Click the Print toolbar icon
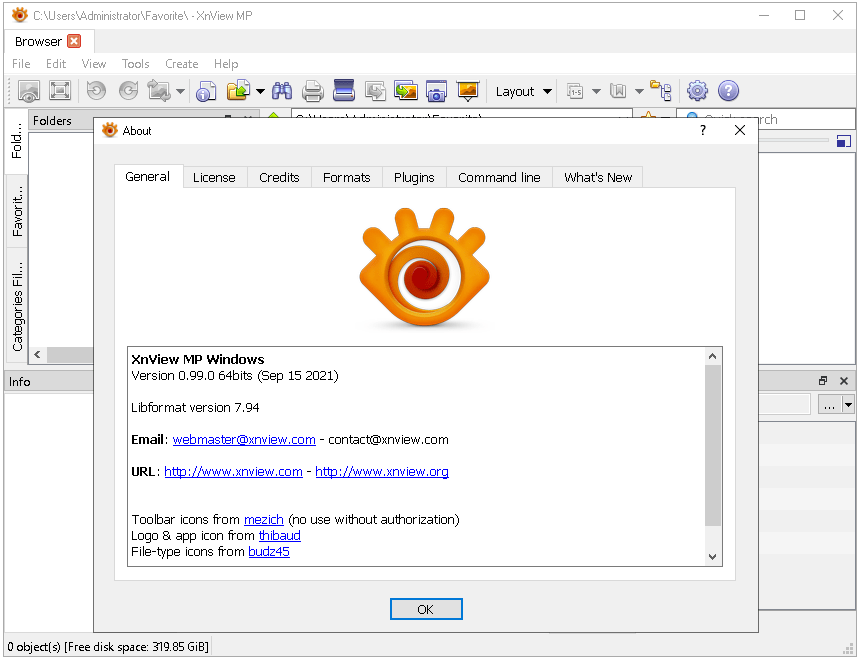860x659 pixels. pyautogui.click(x=313, y=91)
